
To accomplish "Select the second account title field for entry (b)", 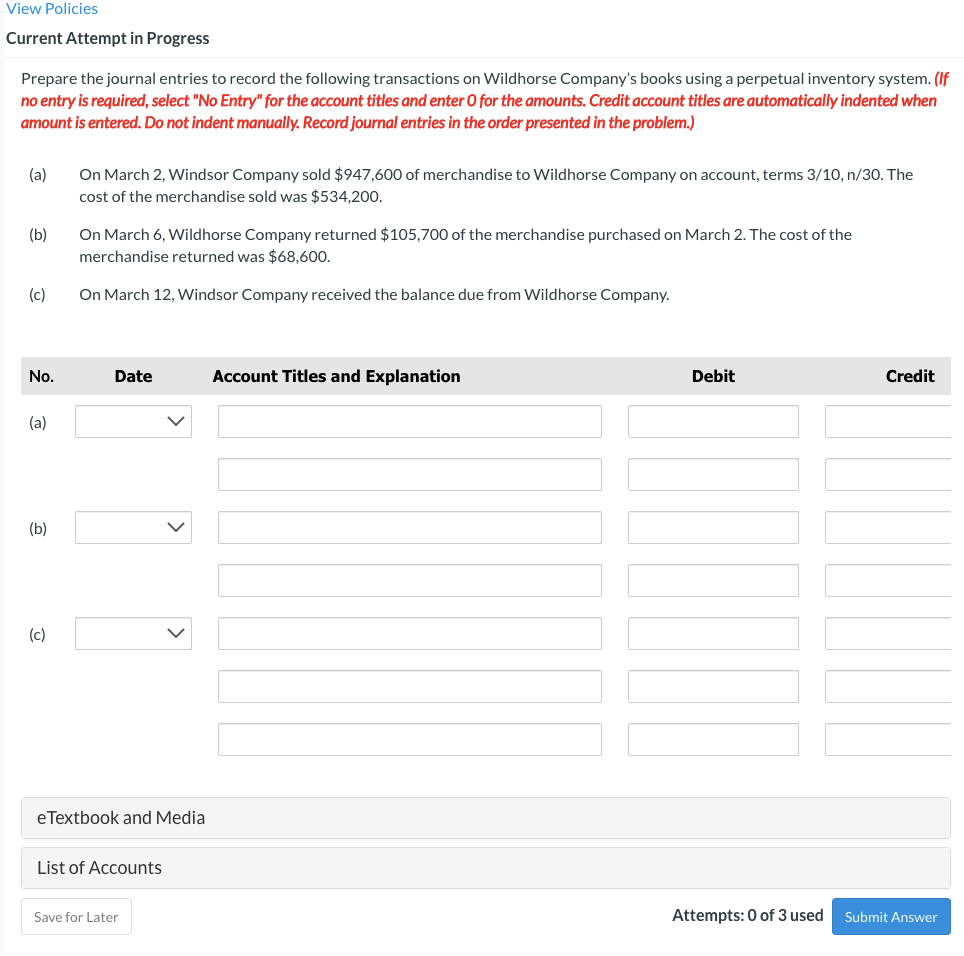I will click(409, 580).
